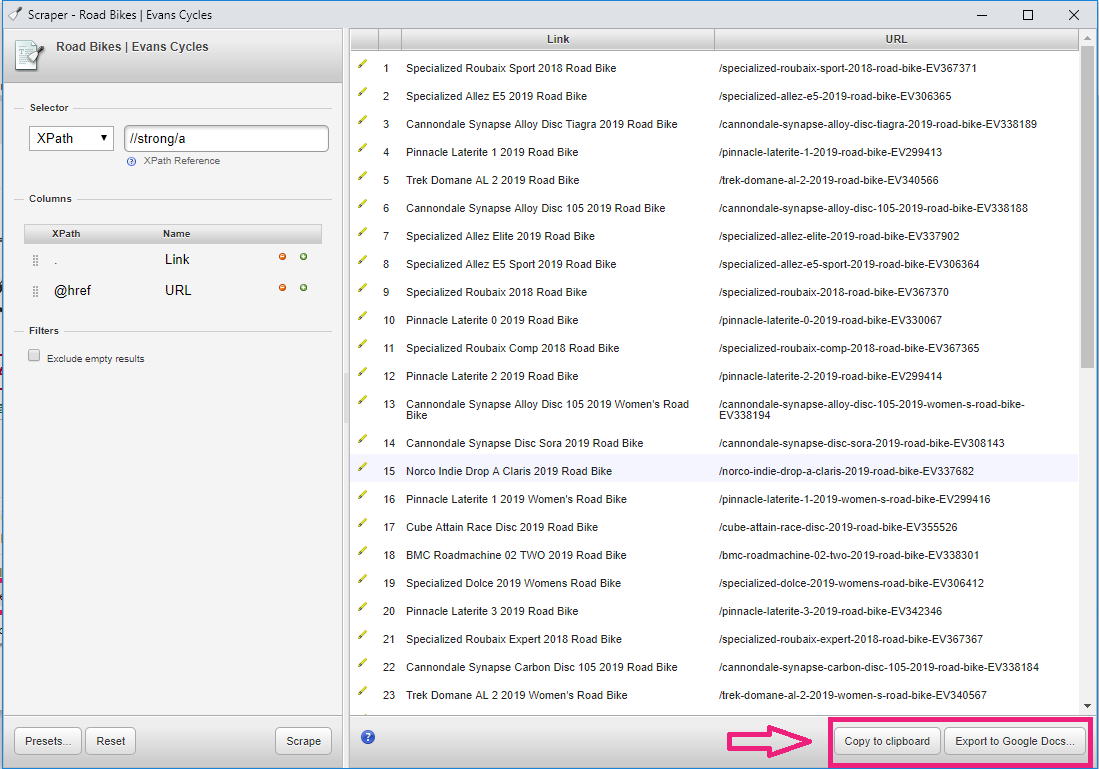
Task: Click the Link name cell in Columns
Action: pyautogui.click(x=177, y=259)
